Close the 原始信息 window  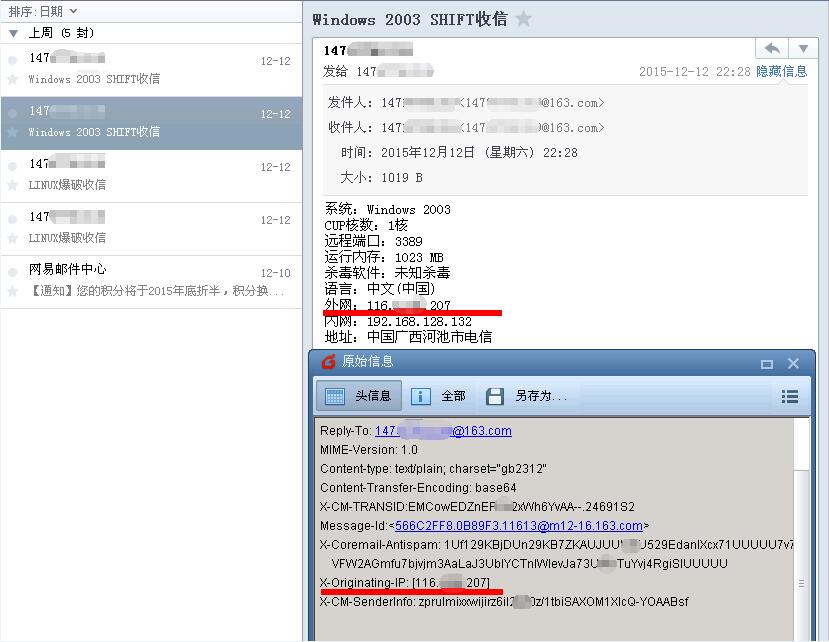(x=793, y=363)
